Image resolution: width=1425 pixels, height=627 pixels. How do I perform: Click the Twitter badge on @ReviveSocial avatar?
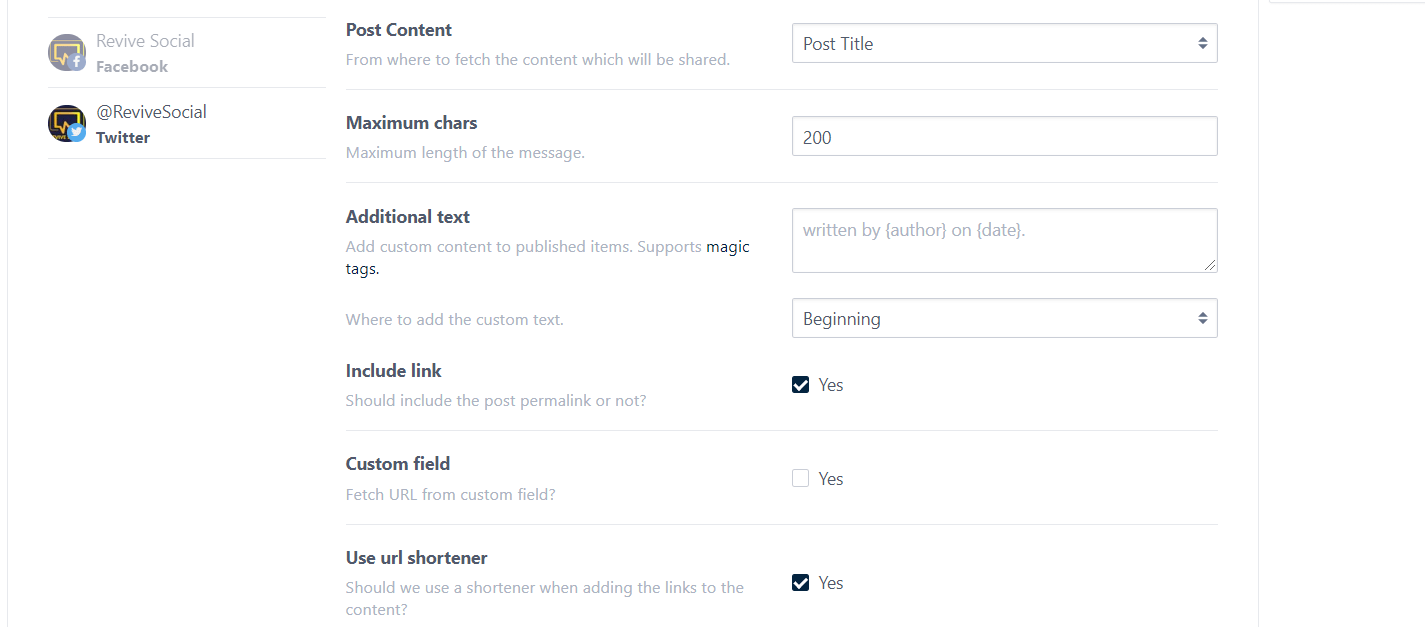click(x=77, y=133)
